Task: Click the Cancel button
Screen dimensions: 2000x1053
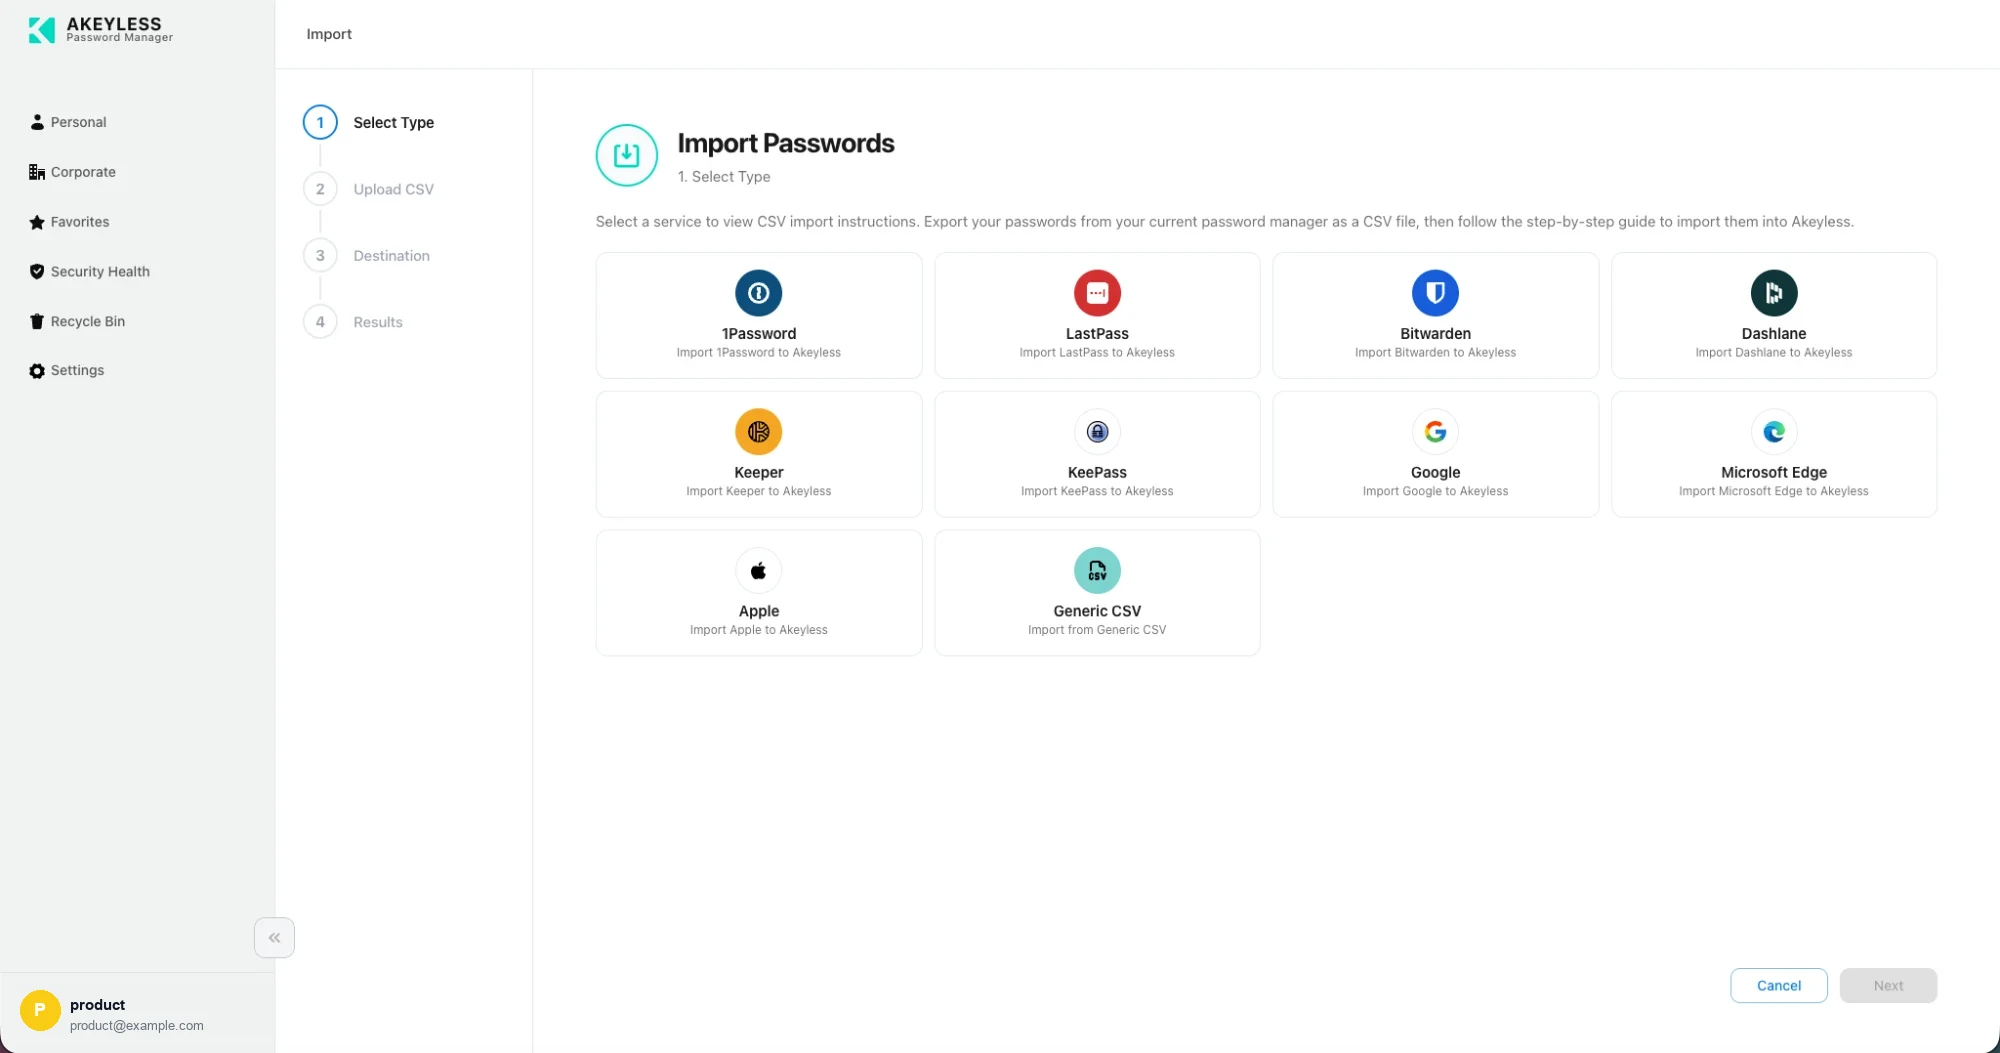Action: tap(1778, 986)
